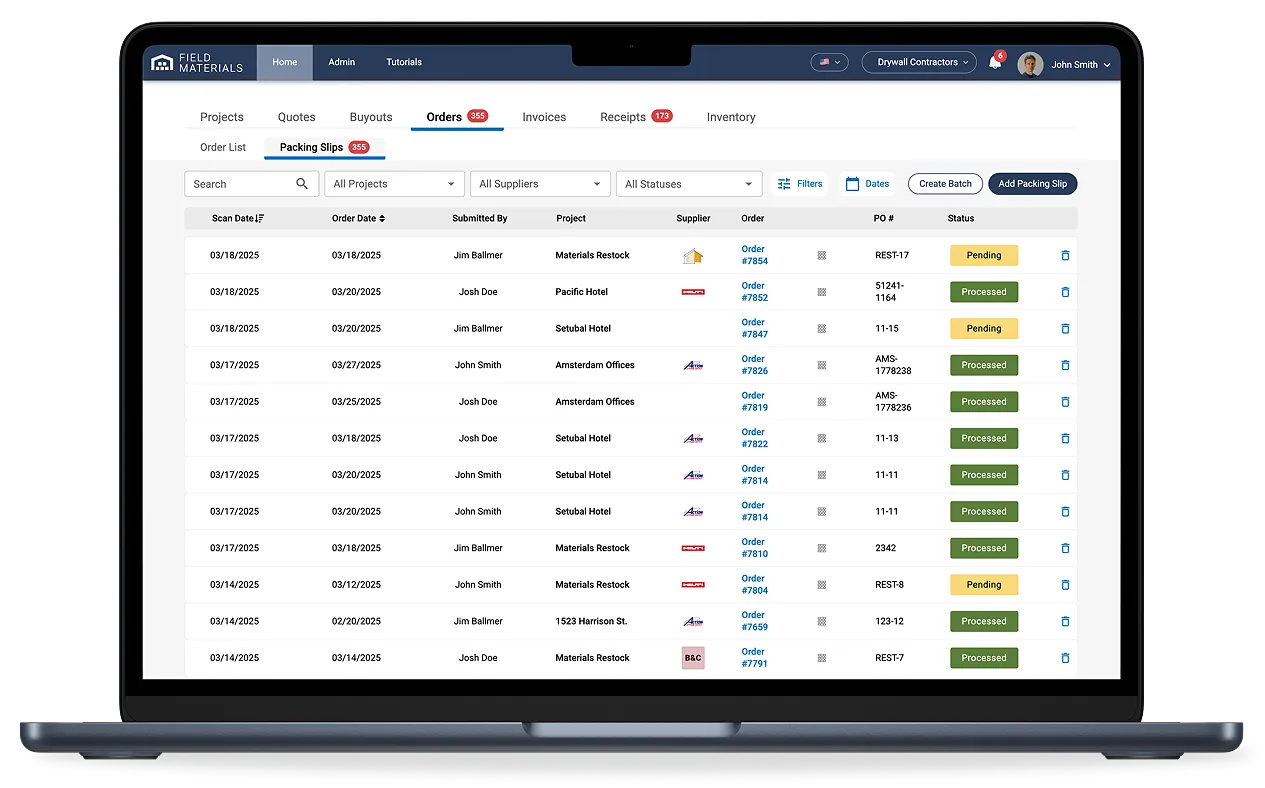Click the Add Packing Slip button
This screenshot has height=788, width=1265.
pos(1032,184)
